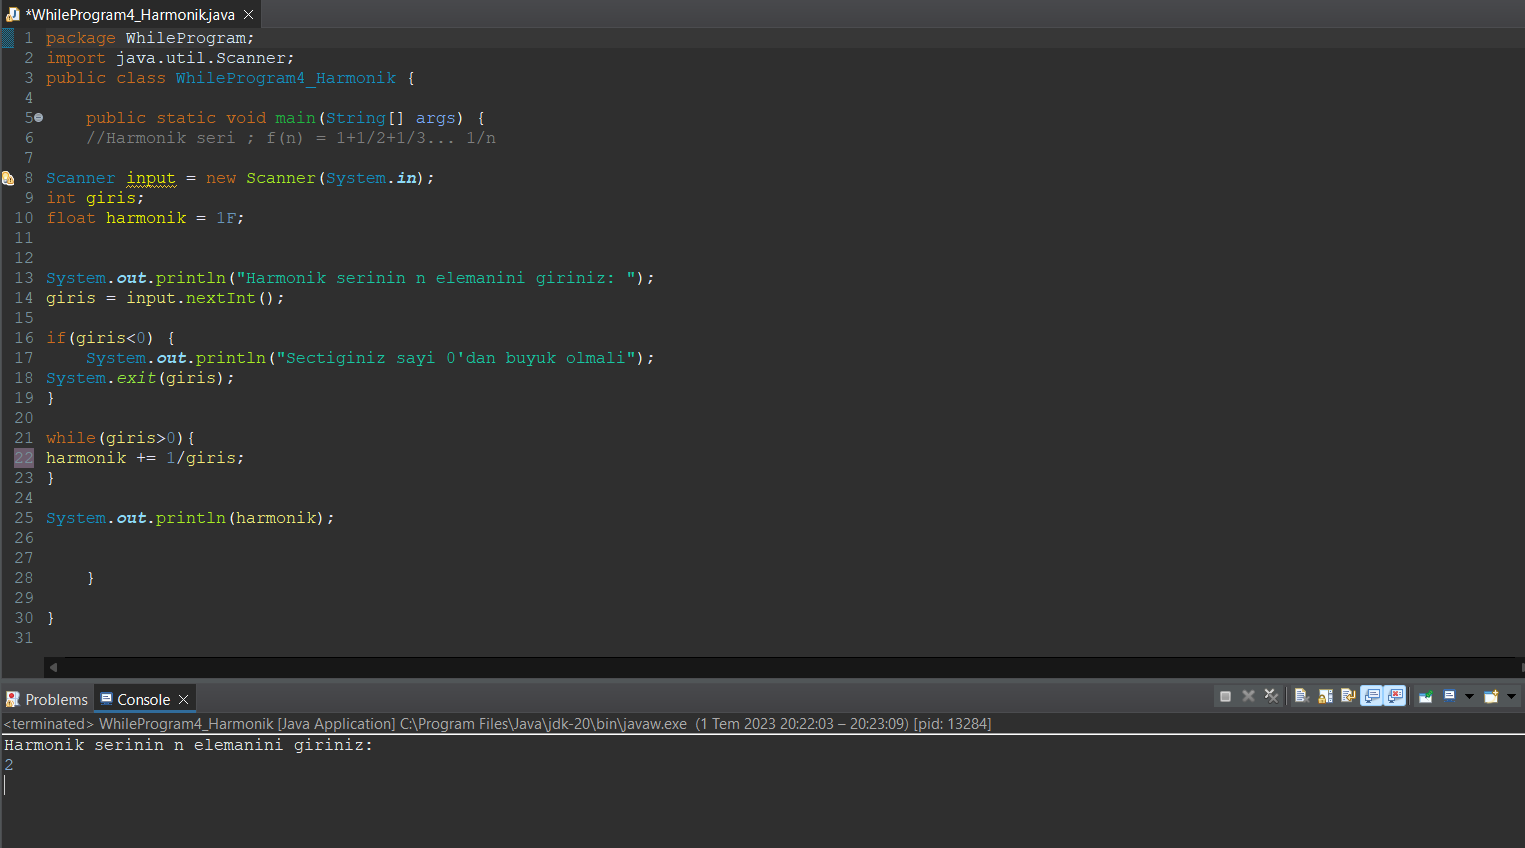Click 'giris = input.nextInt();' line

point(165,298)
